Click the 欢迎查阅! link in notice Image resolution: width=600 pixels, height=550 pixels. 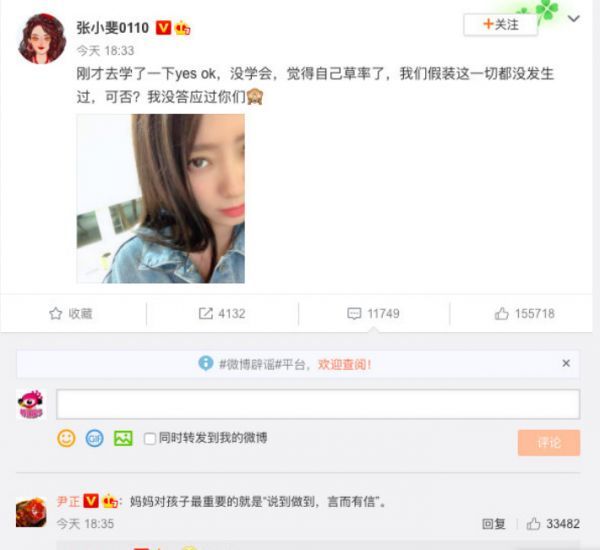point(344,364)
